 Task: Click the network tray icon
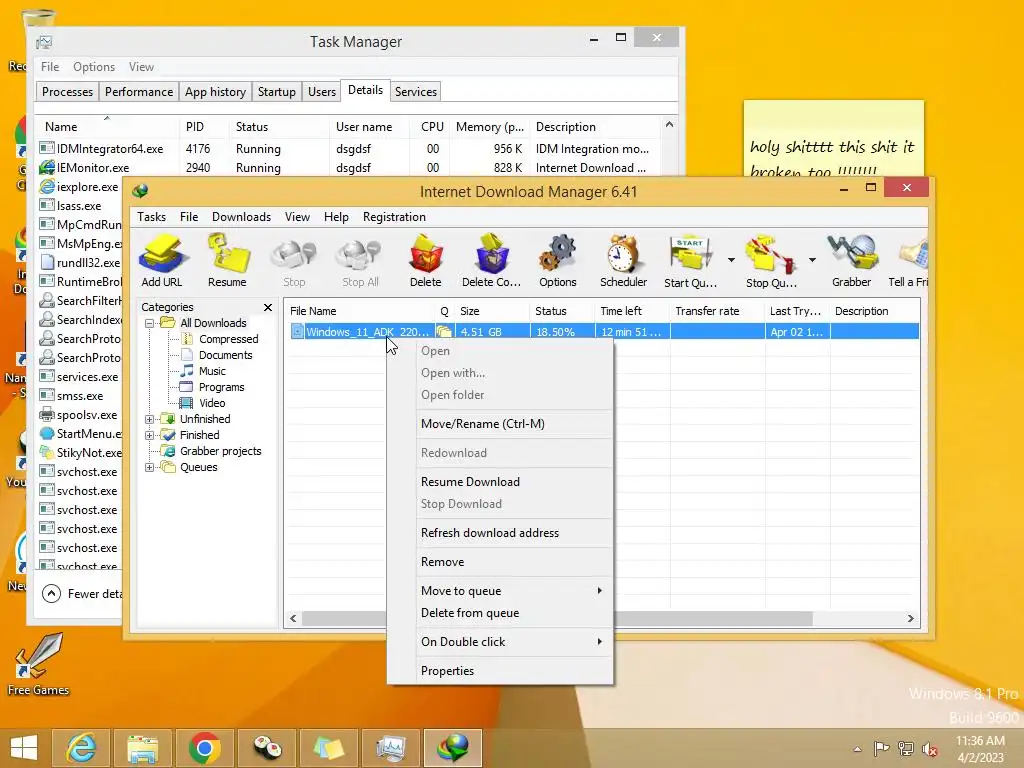coord(905,749)
